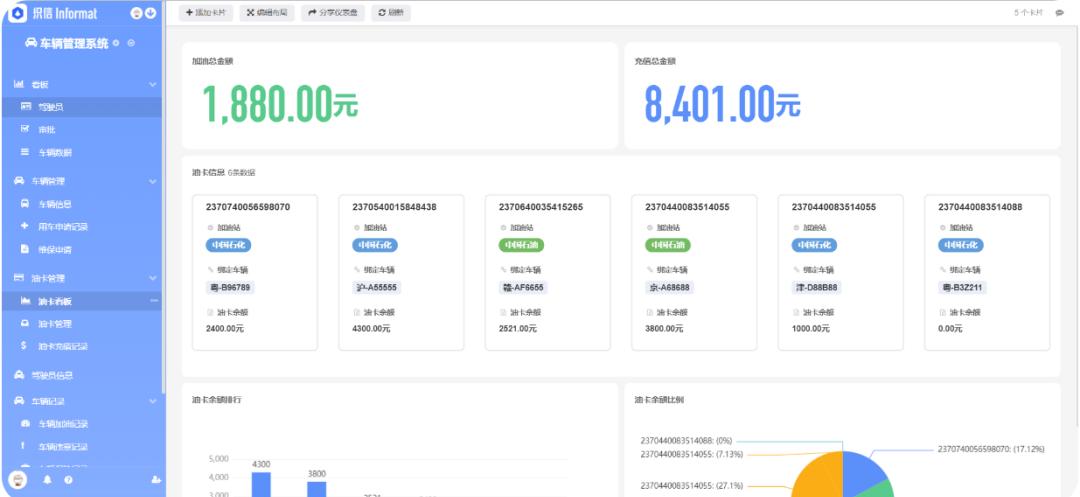1080x497 pixels.
Task: Click the bar labeled 4300 in chart
Action: 261,484
